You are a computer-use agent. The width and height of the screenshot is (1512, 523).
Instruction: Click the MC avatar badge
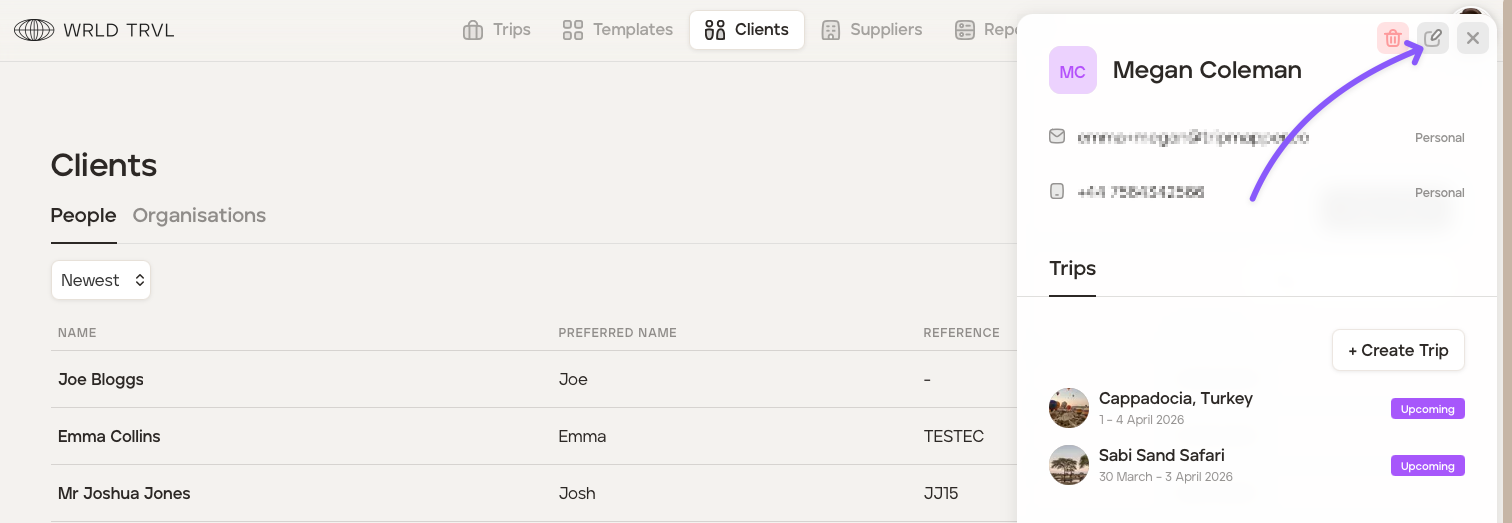coord(1073,71)
